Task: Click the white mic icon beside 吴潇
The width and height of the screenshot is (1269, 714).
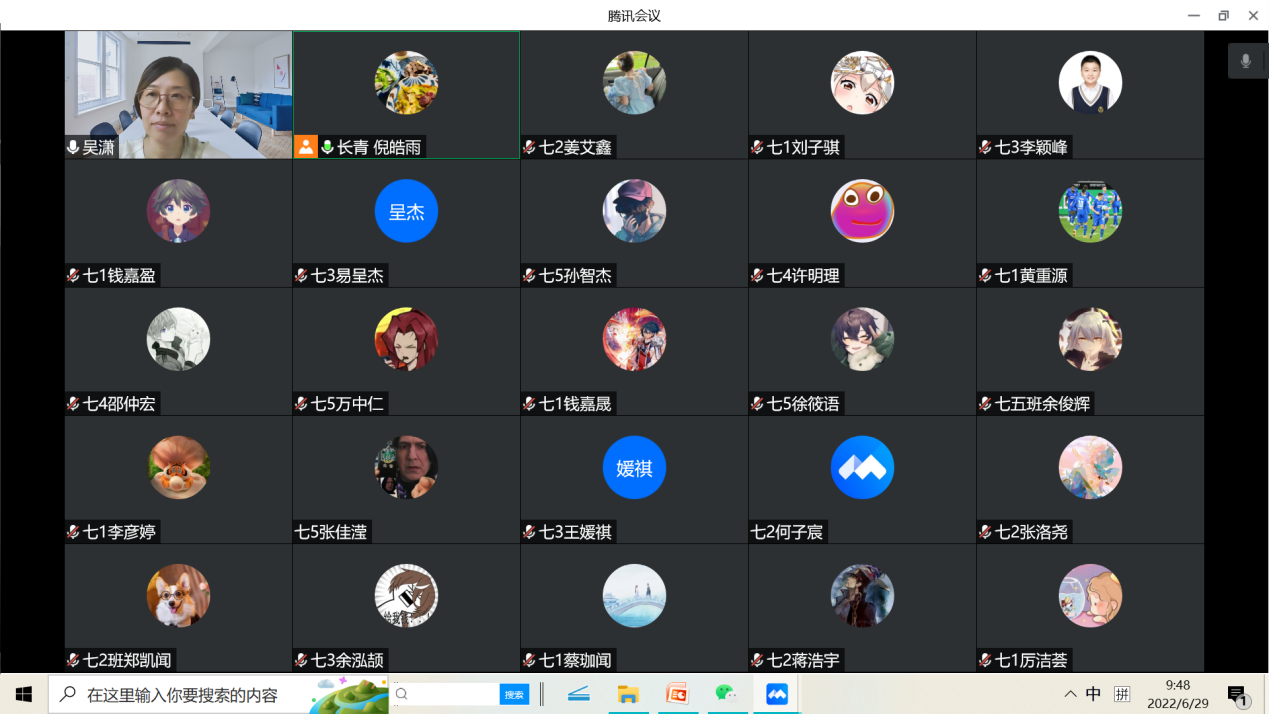Action: pos(74,147)
